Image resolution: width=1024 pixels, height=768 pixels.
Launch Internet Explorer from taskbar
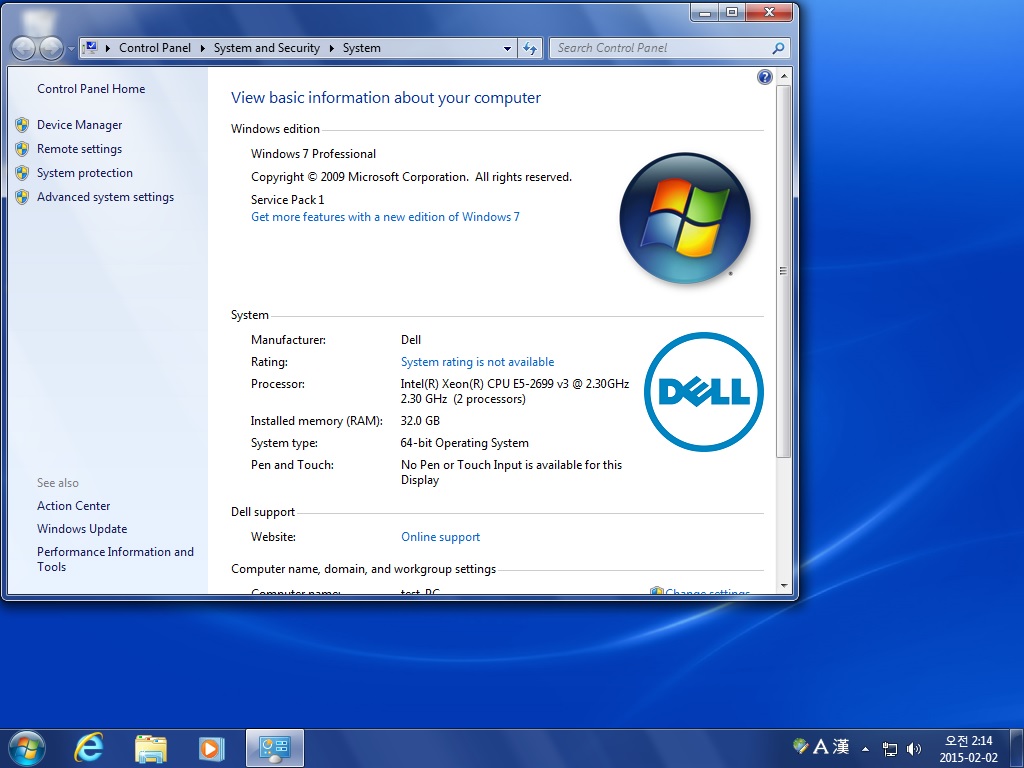point(89,748)
